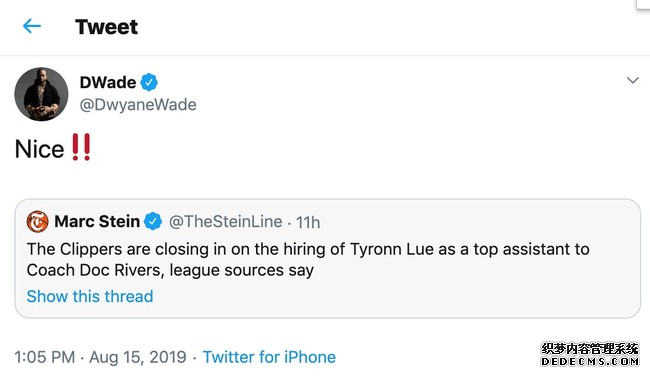Image resolution: width=650 pixels, height=376 pixels.
Task: Click the 1:05 PM Aug 15, 2019 timestamp
Action: tap(100, 357)
